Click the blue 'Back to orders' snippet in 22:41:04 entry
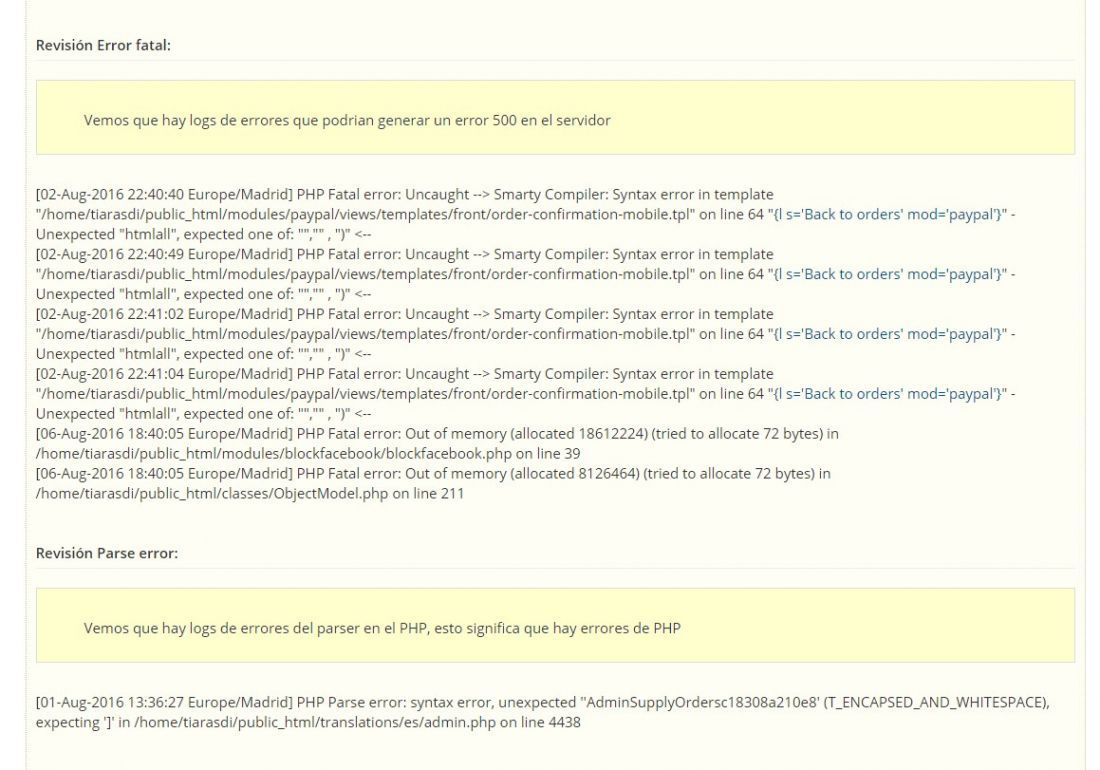Image resolution: width=1100 pixels, height=770 pixels. click(x=887, y=393)
